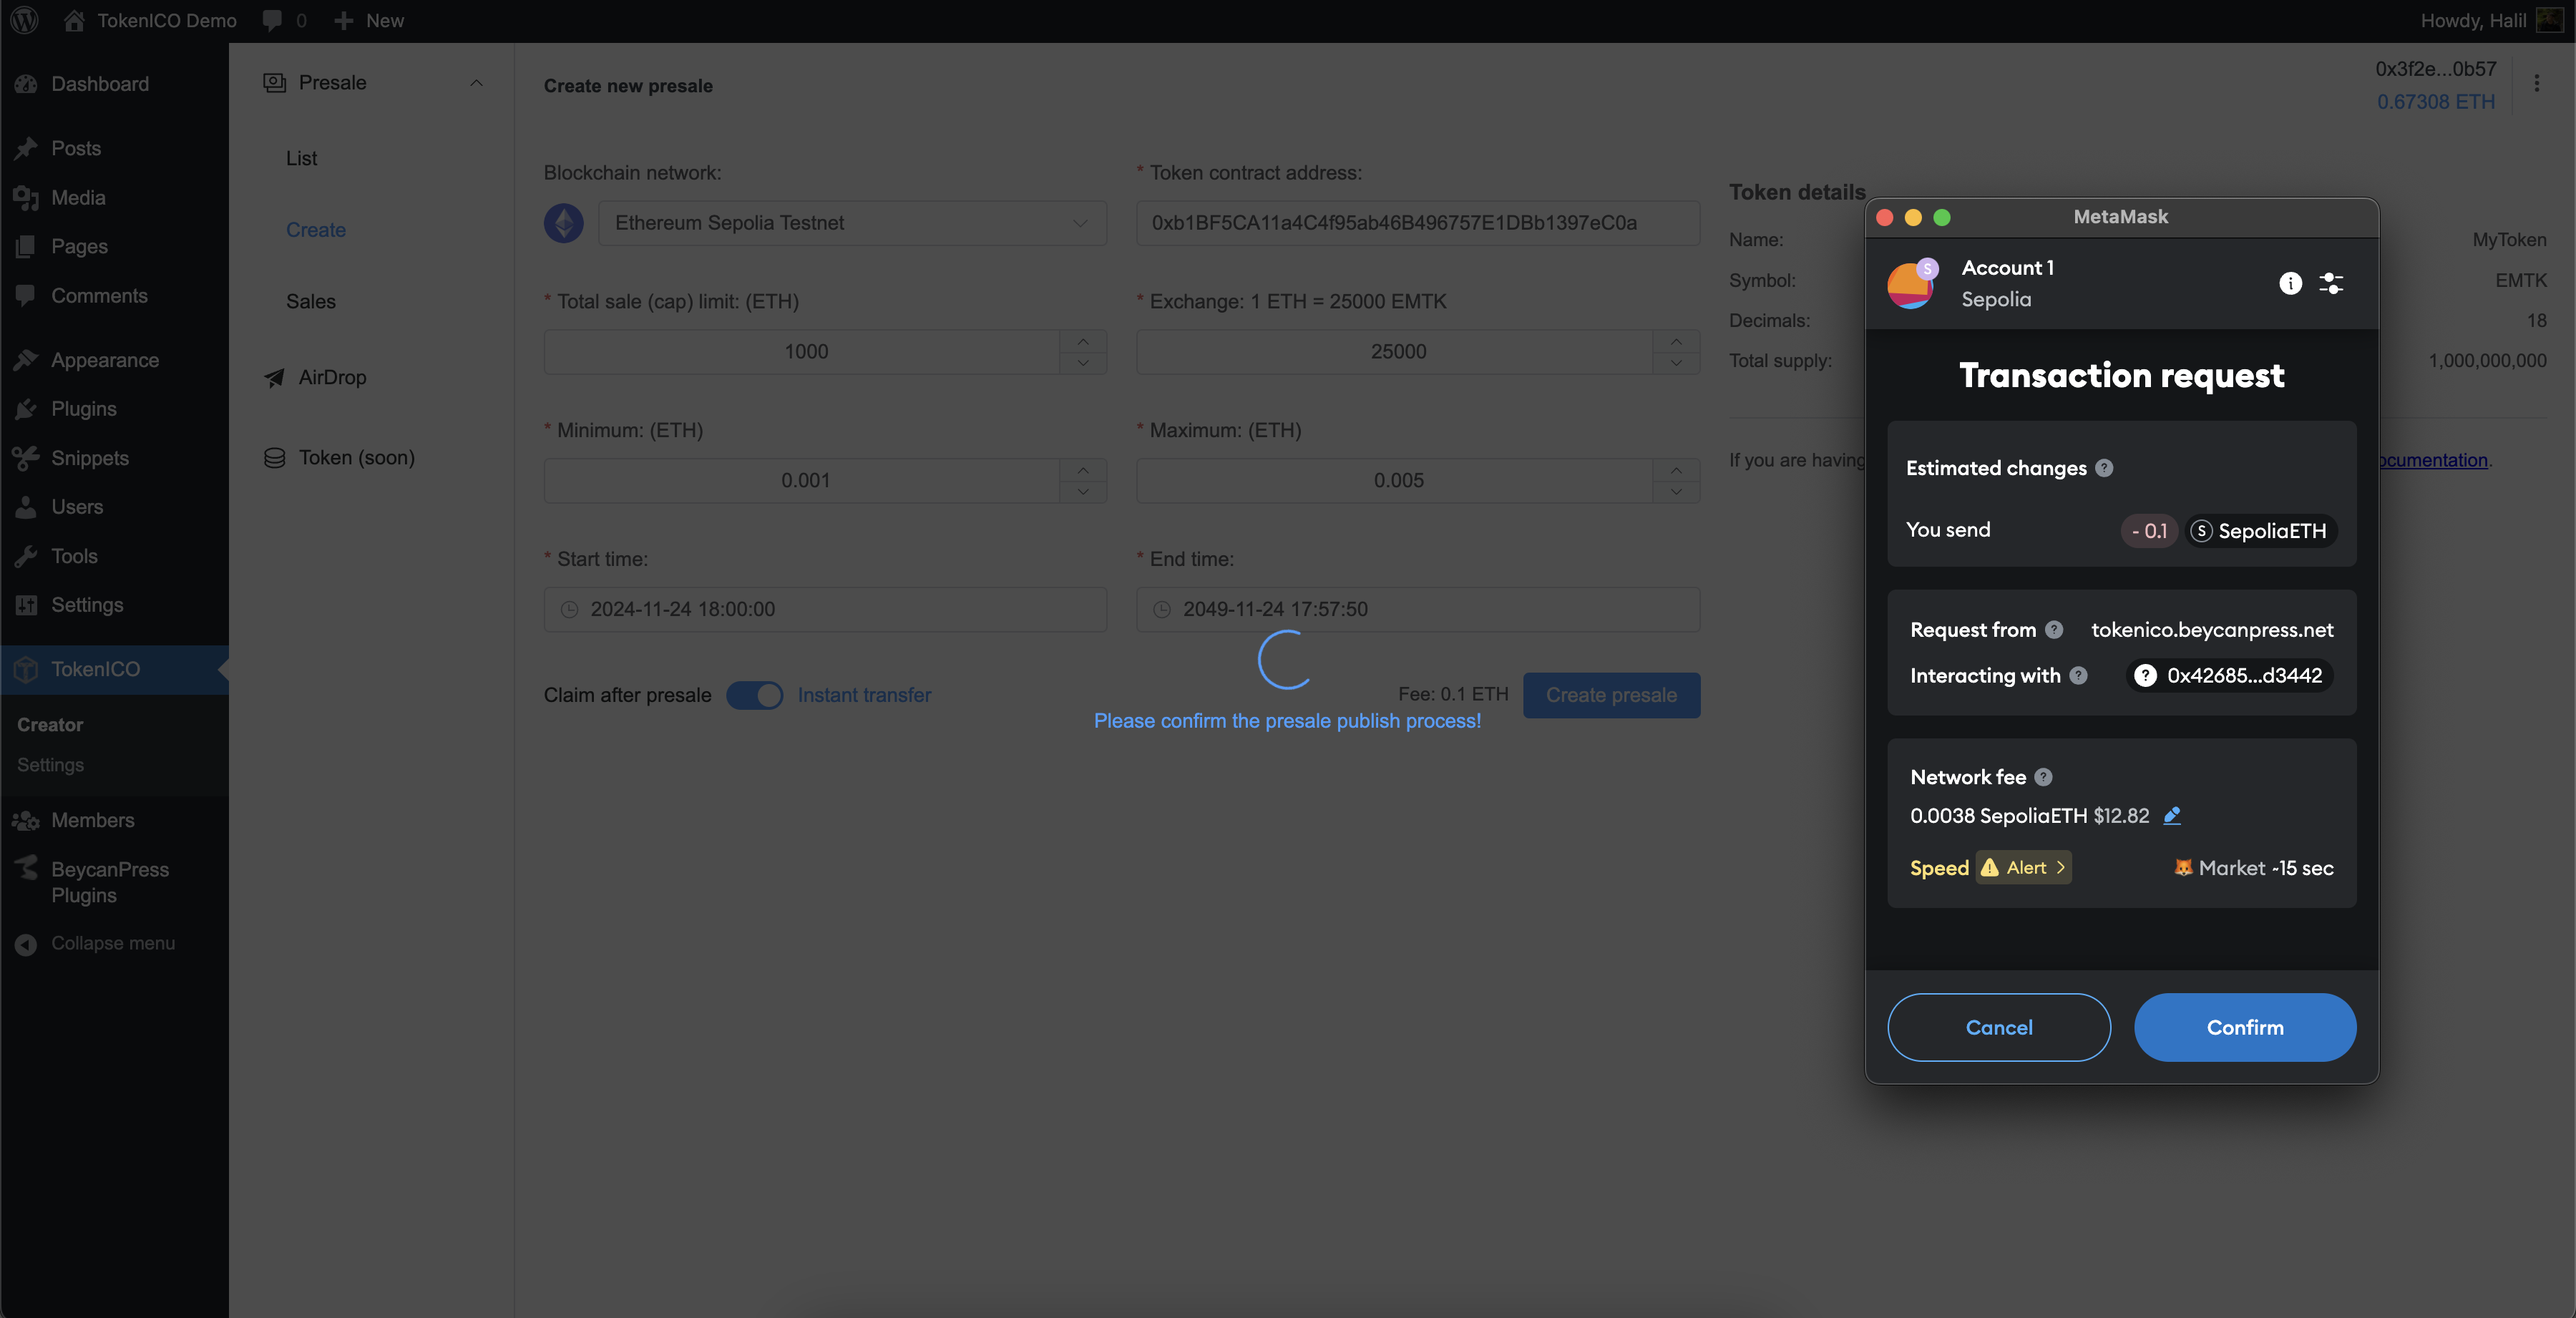Click the New plus icon in admin bar
2576x1318 pixels.
tap(344, 20)
